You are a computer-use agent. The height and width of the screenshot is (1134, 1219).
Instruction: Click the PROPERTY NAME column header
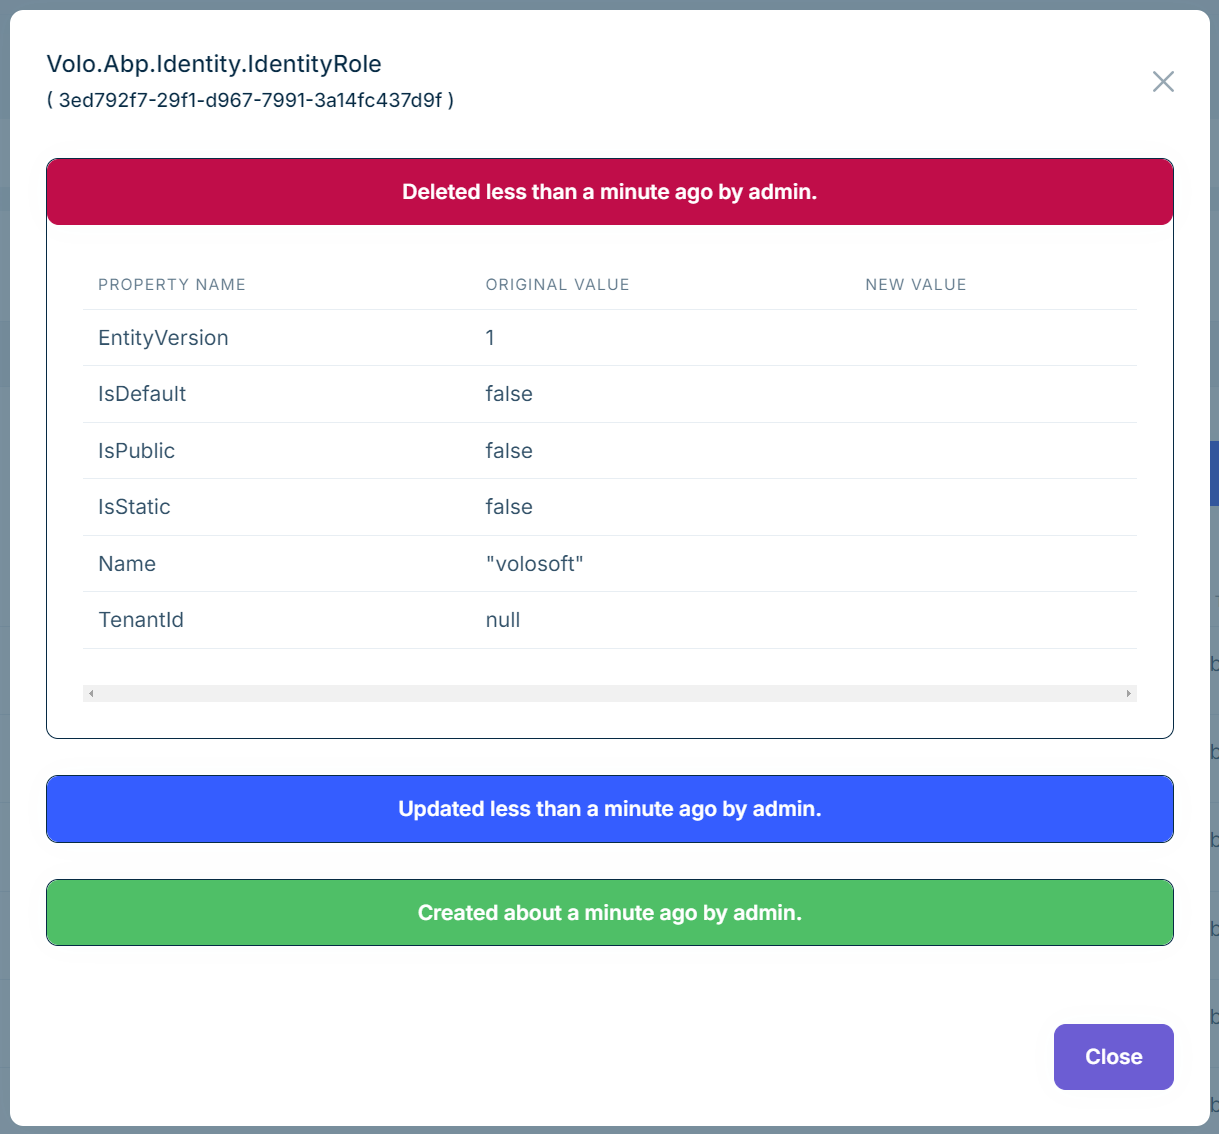coord(171,284)
